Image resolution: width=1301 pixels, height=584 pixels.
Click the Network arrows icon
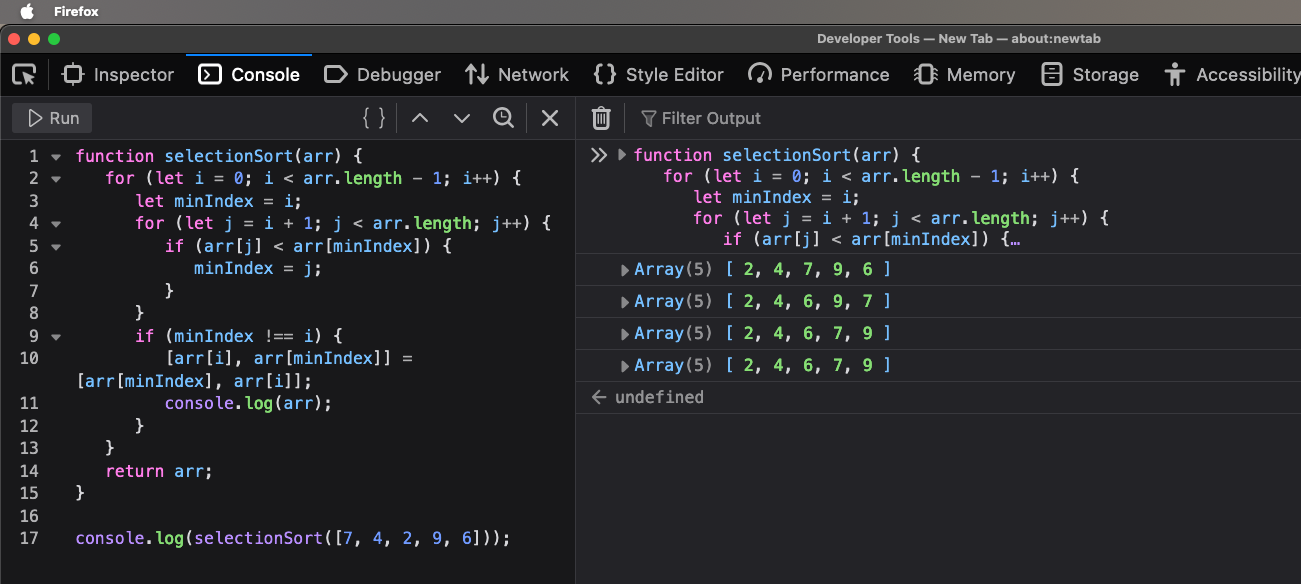[477, 74]
